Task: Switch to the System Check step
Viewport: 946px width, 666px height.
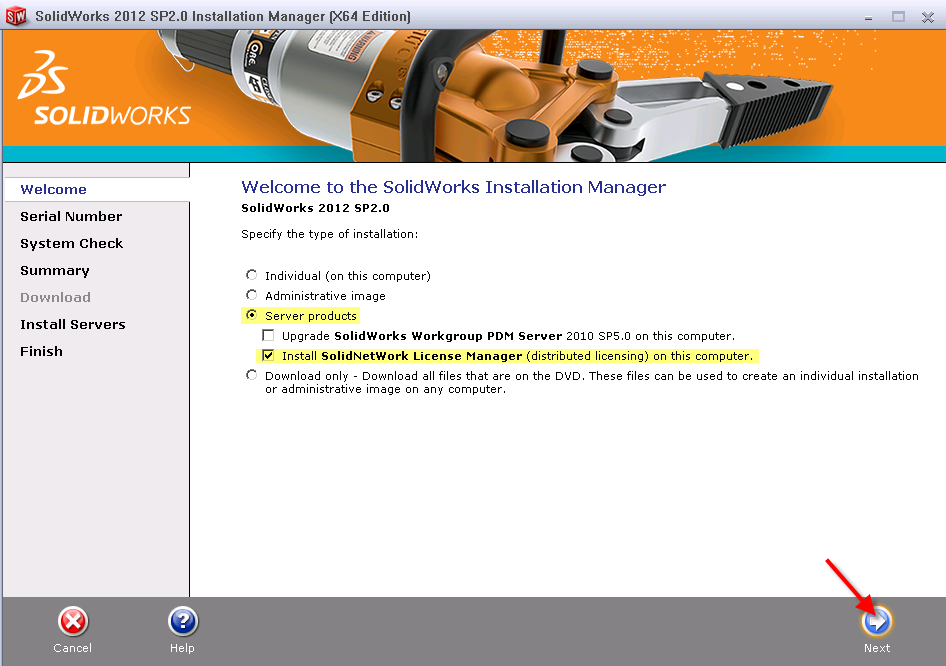Action: [x=71, y=243]
